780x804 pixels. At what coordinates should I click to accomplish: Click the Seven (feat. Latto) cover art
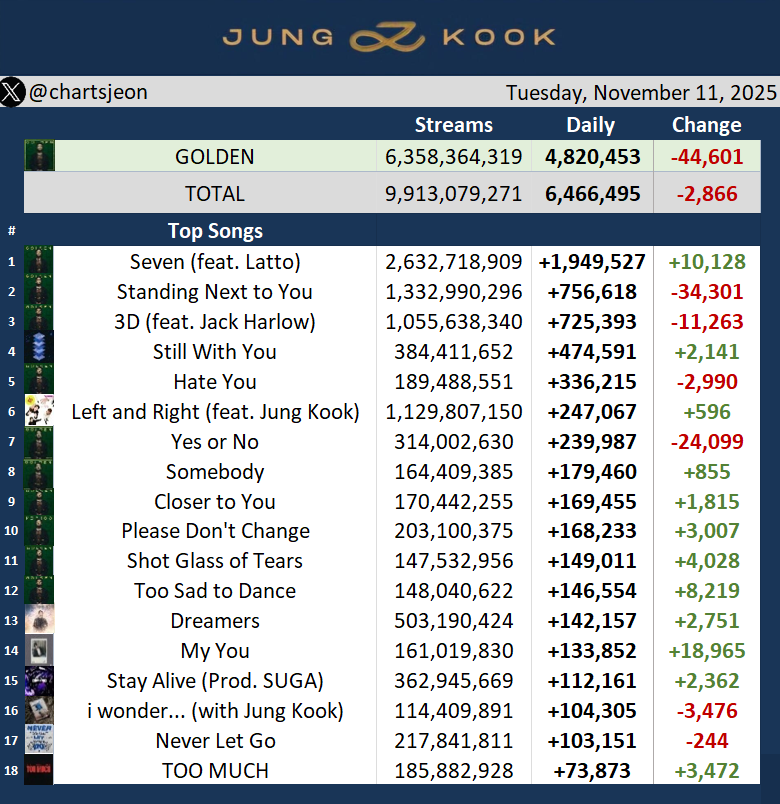[x=39, y=261]
